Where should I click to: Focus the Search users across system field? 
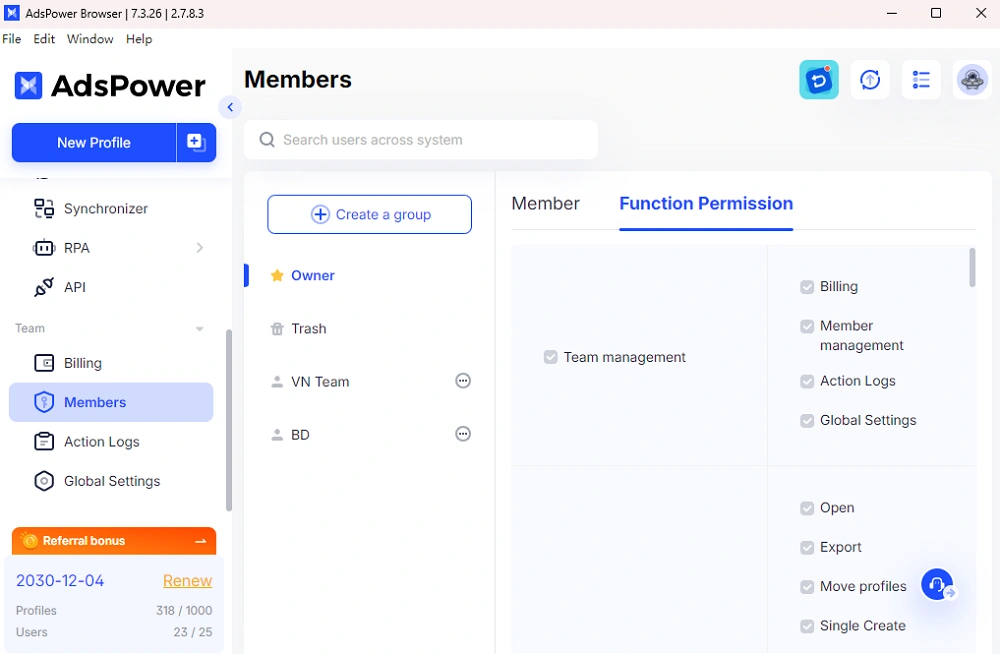[421, 140]
